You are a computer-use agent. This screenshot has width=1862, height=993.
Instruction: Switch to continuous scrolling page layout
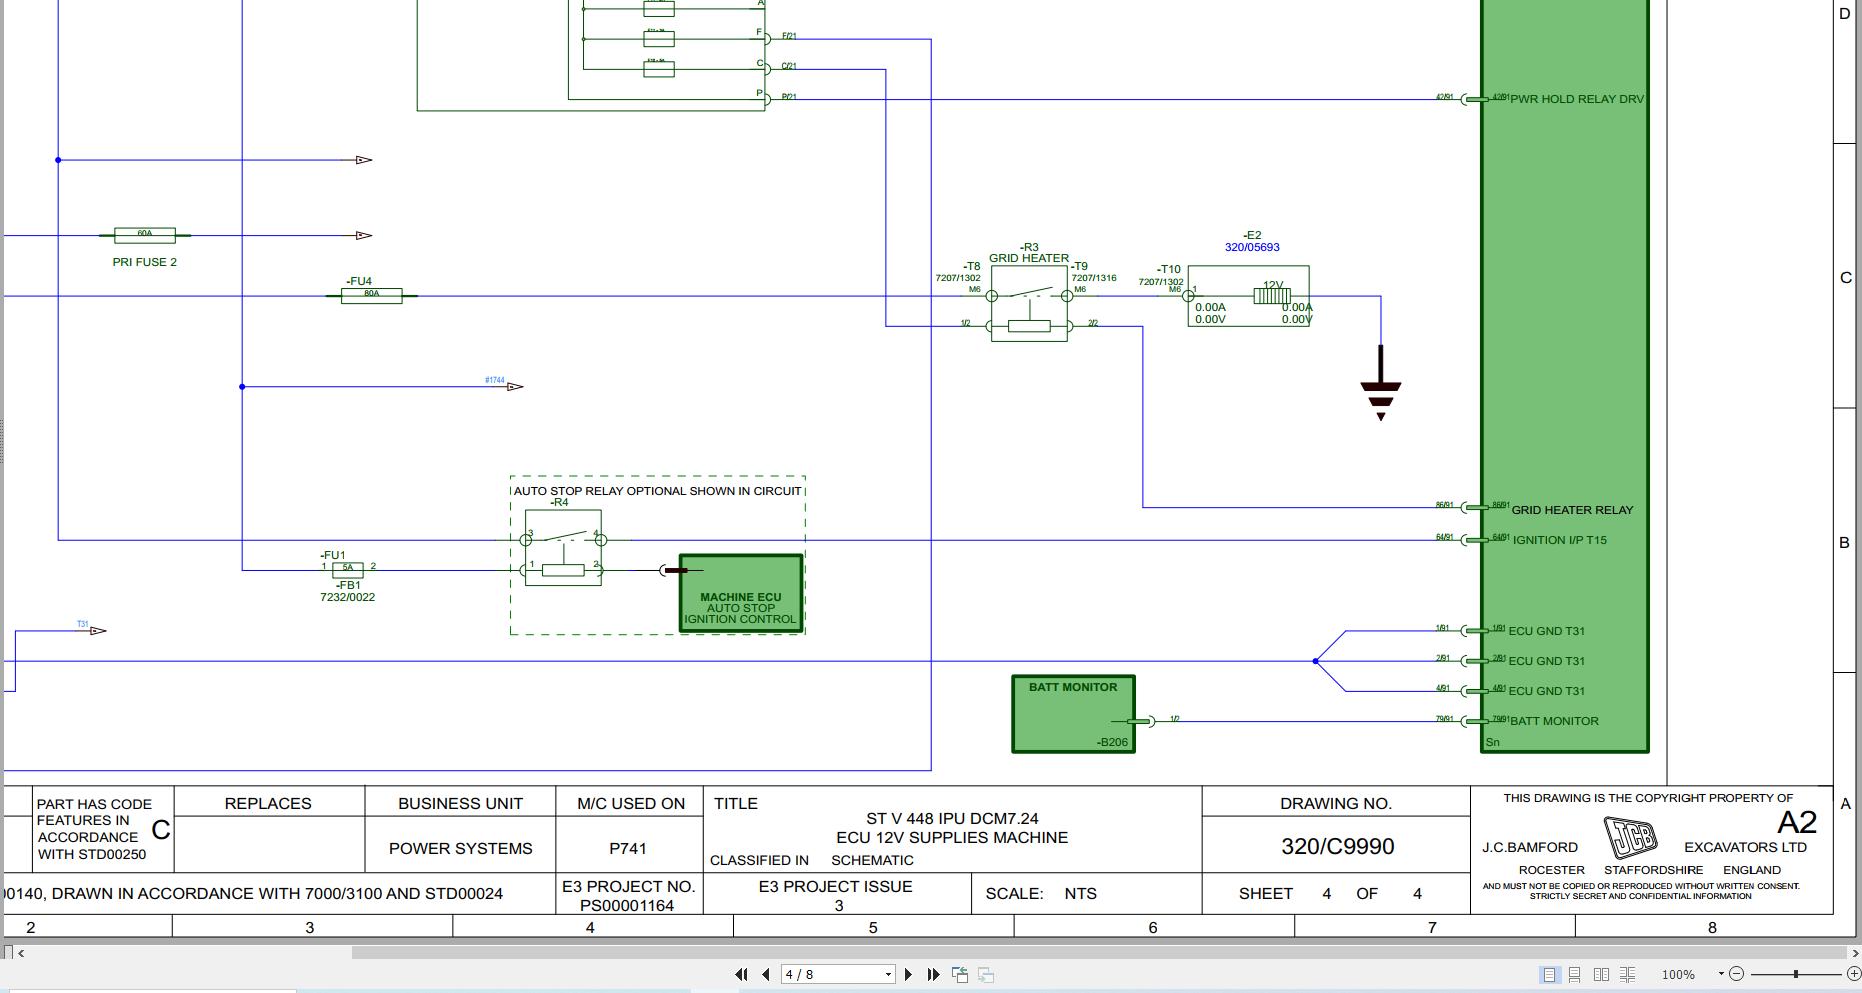click(x=1575, y=974)
